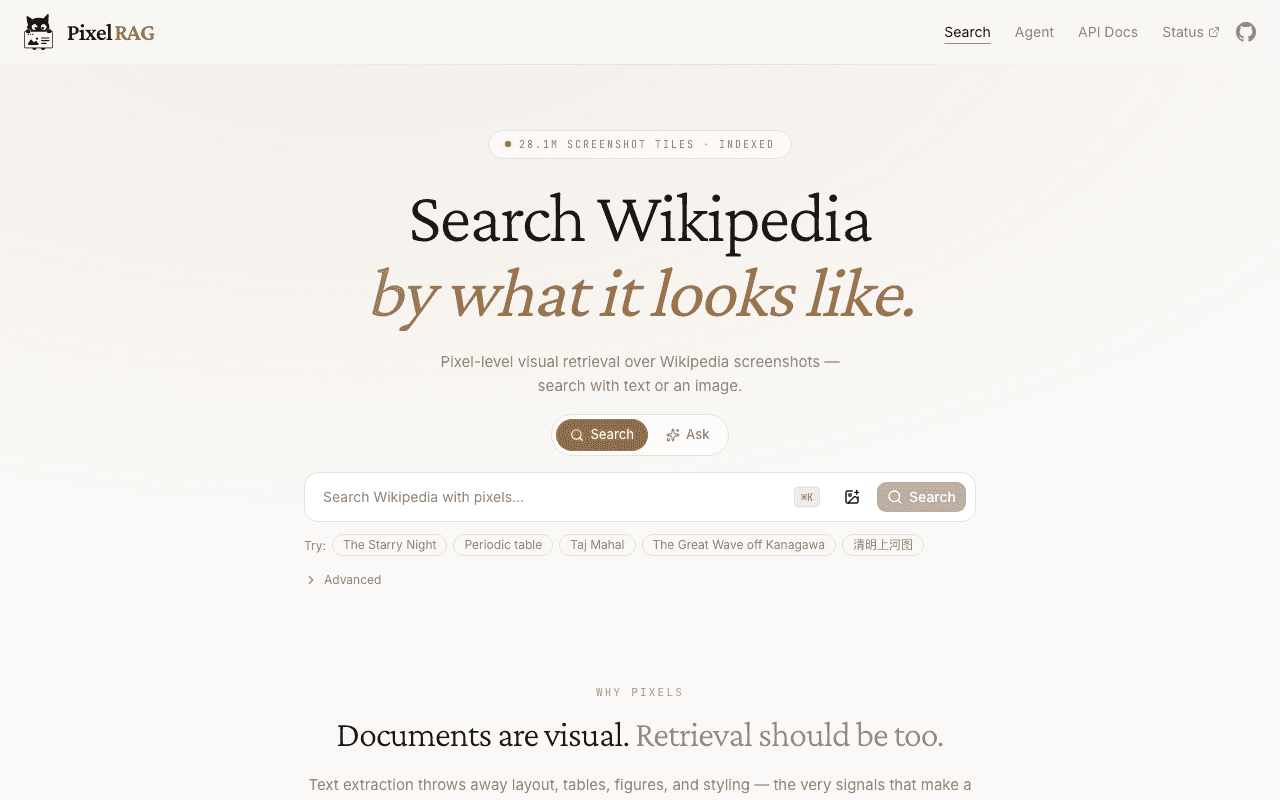Click the WHY PIXELS section label
Image resolution: width=1280 pixels, height=800 pixels.
[x=640, y=692]
